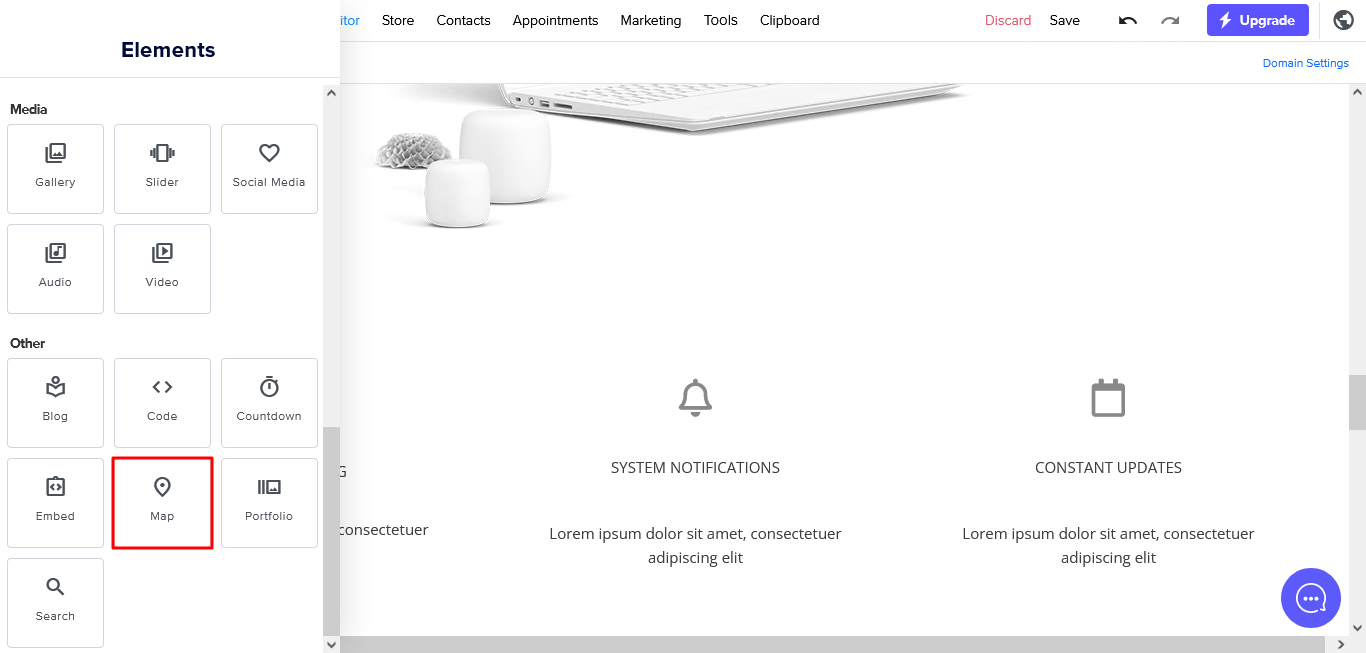Insert the Blog element

[x=55, y=403]
